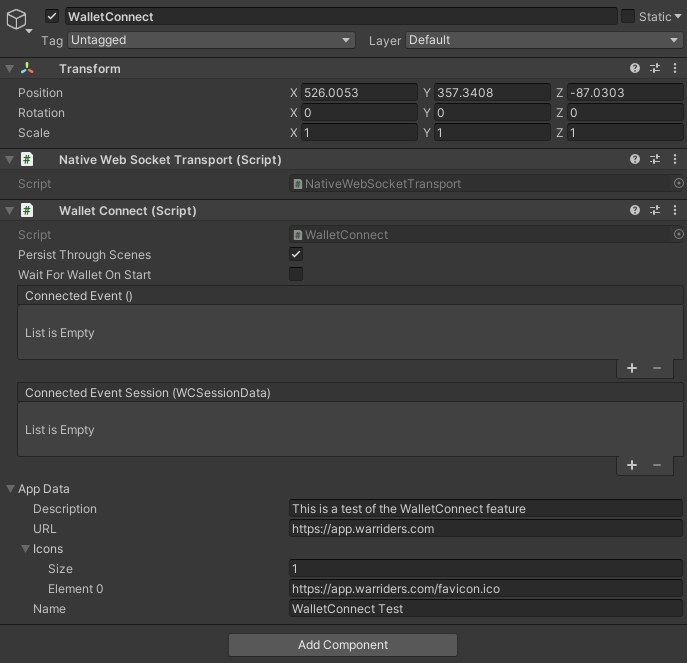Click the Position Y field
Viewport: 687px width, 663px height.
pos(492,92)
